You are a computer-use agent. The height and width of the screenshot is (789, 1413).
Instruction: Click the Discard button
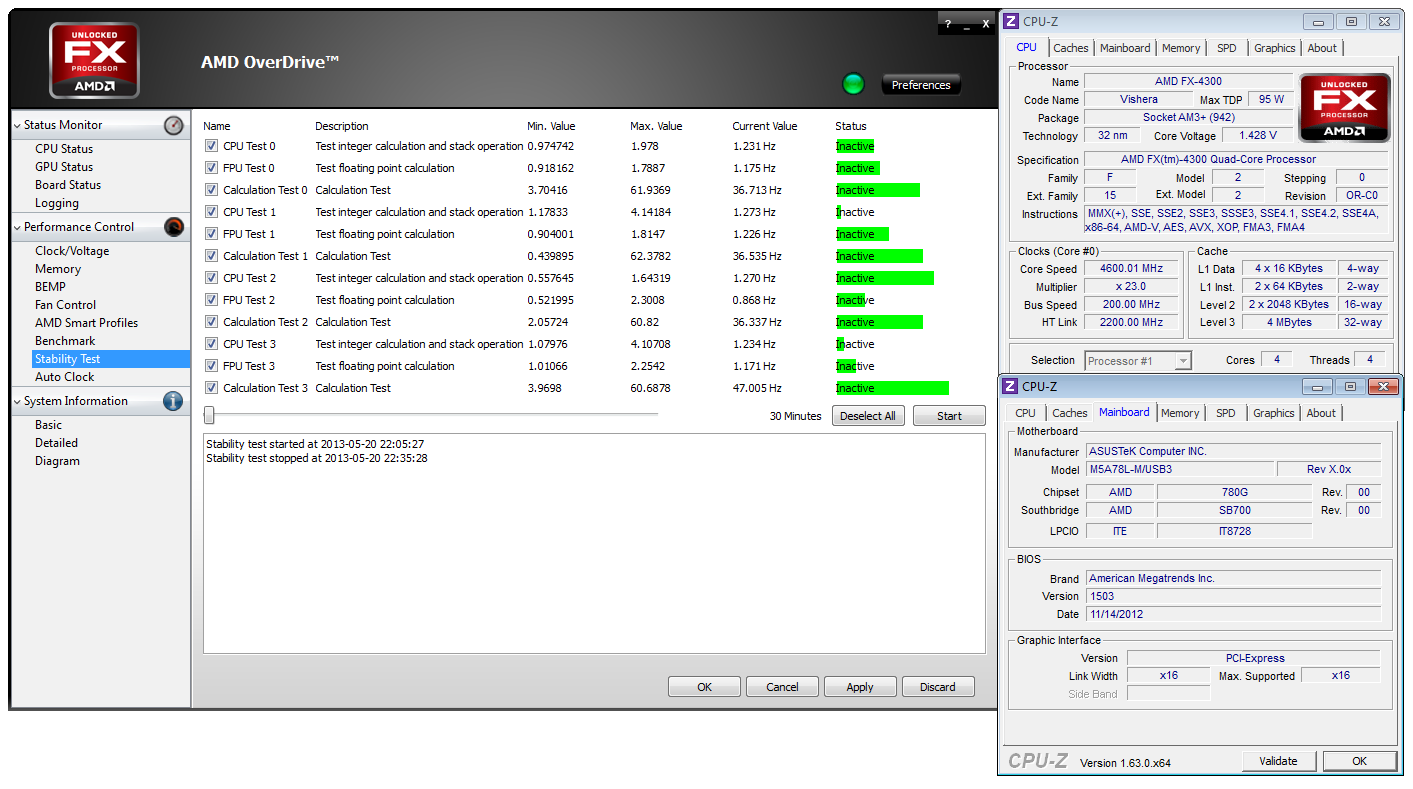pos(938,687)
